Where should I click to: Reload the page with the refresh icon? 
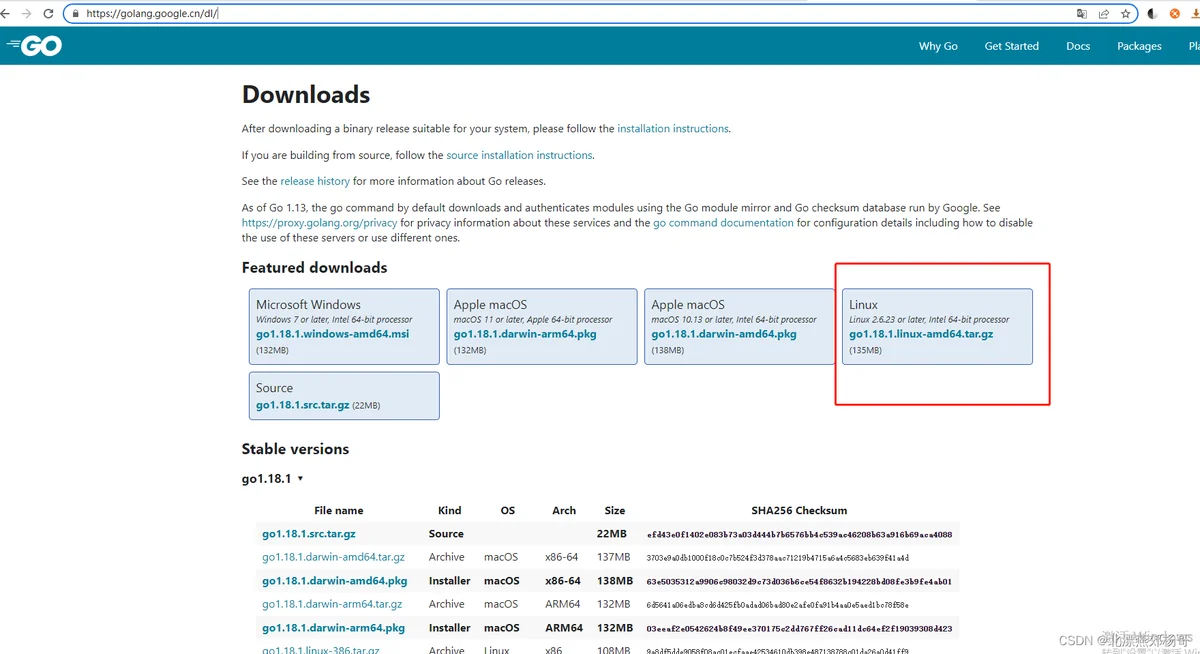pos(48,14)
